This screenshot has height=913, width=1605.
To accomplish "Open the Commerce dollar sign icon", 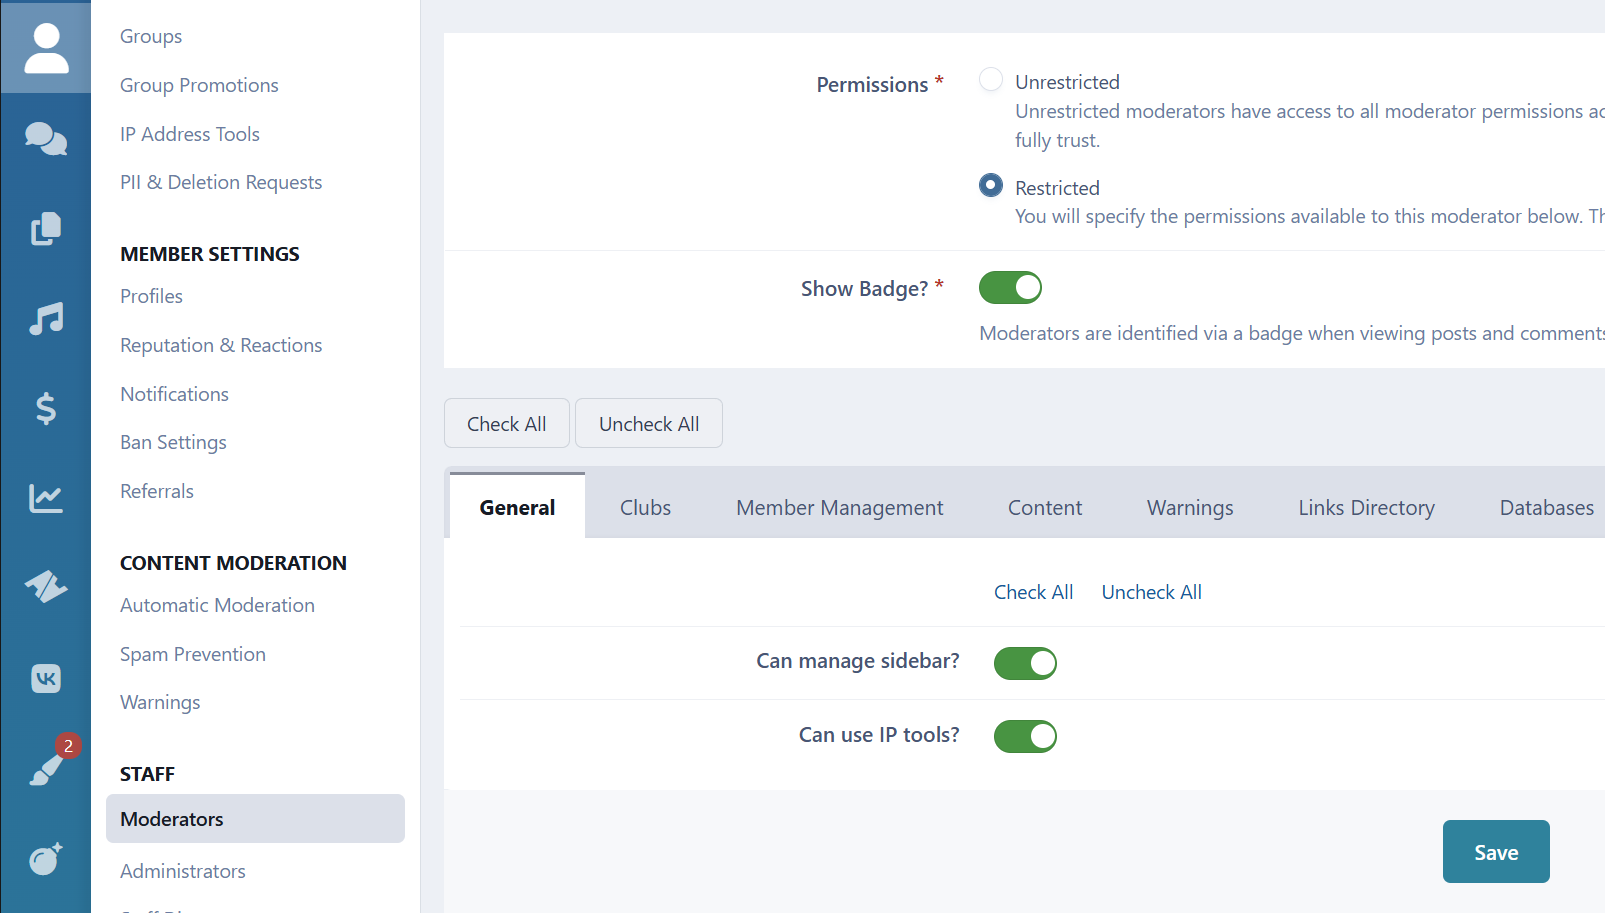I will click(46, 408).
